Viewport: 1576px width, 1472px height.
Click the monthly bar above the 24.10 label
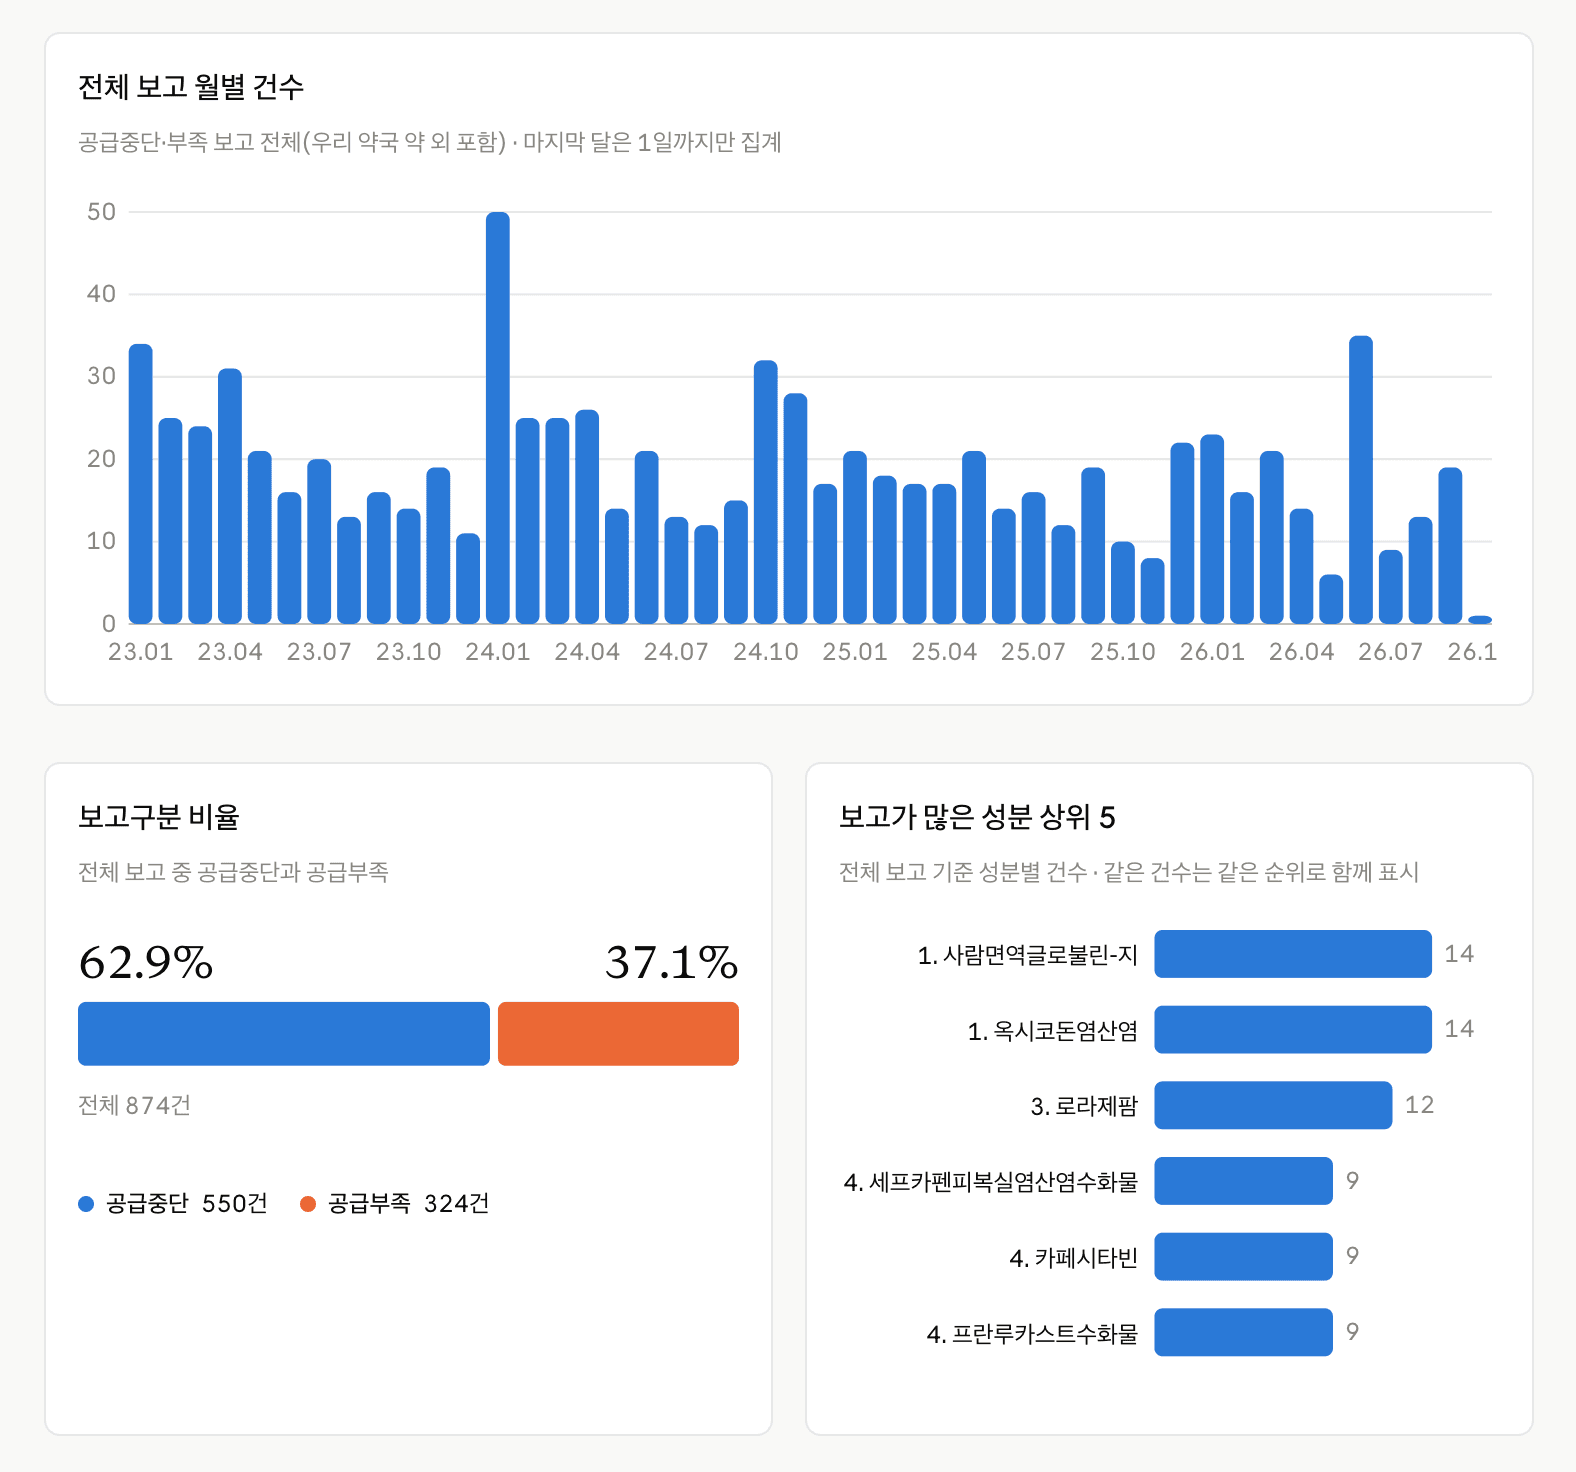pos(766,492)
